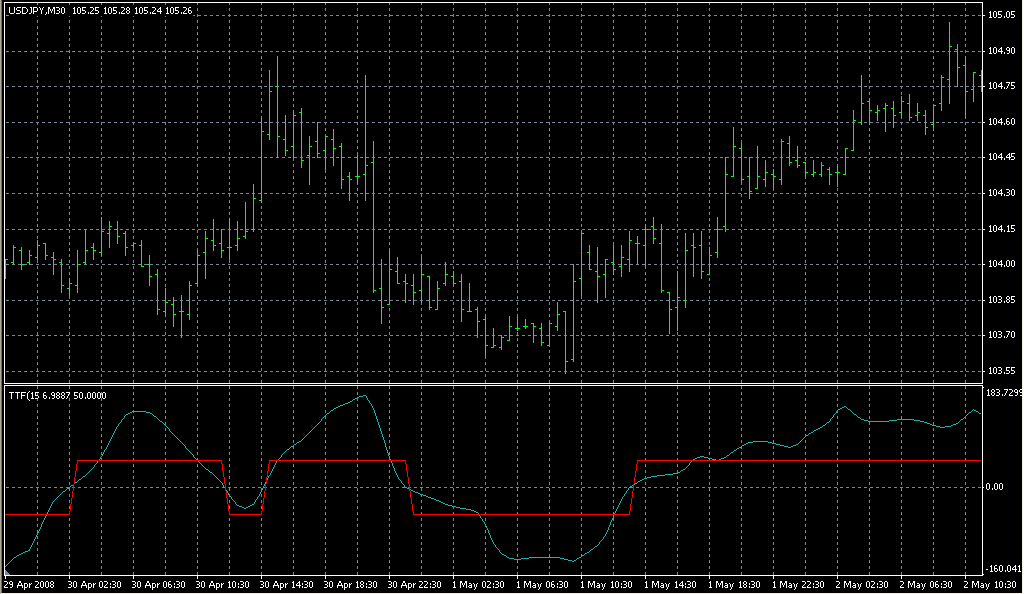Click the 105.05 price axis label
Image resolution: width=1024 pixels, height=594 pixels.
[1003, 16]
